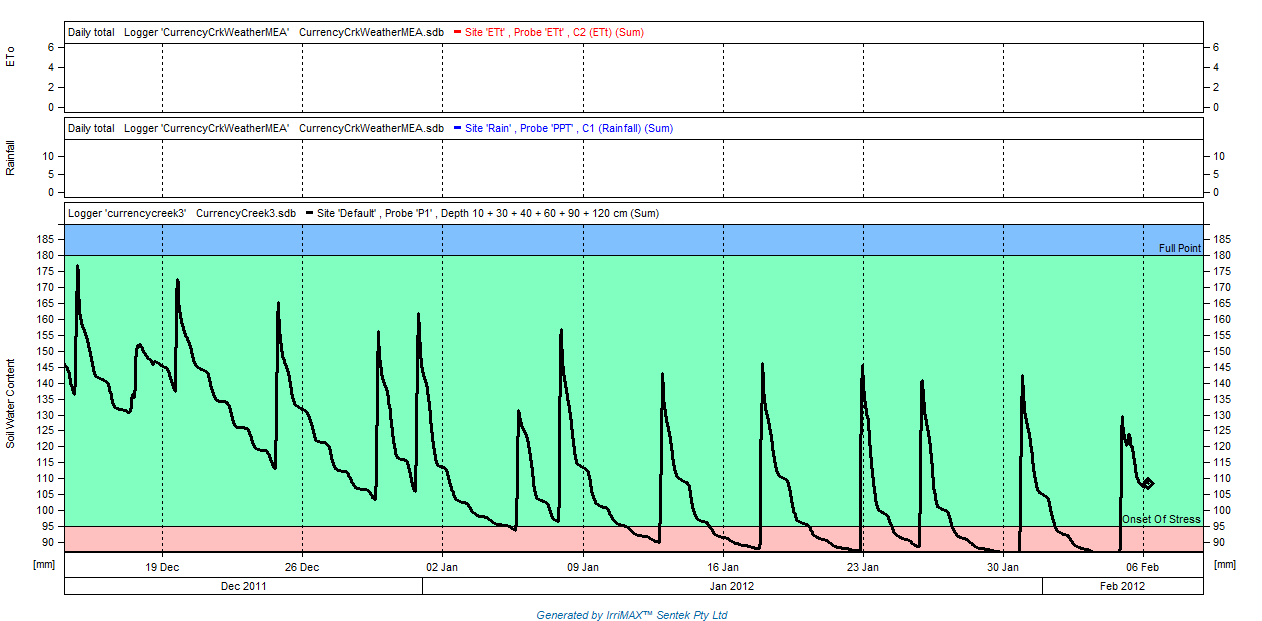Select the diamond marker at curve end
This screenshot has width=1262, height=621.
[x=1148, y=483]
